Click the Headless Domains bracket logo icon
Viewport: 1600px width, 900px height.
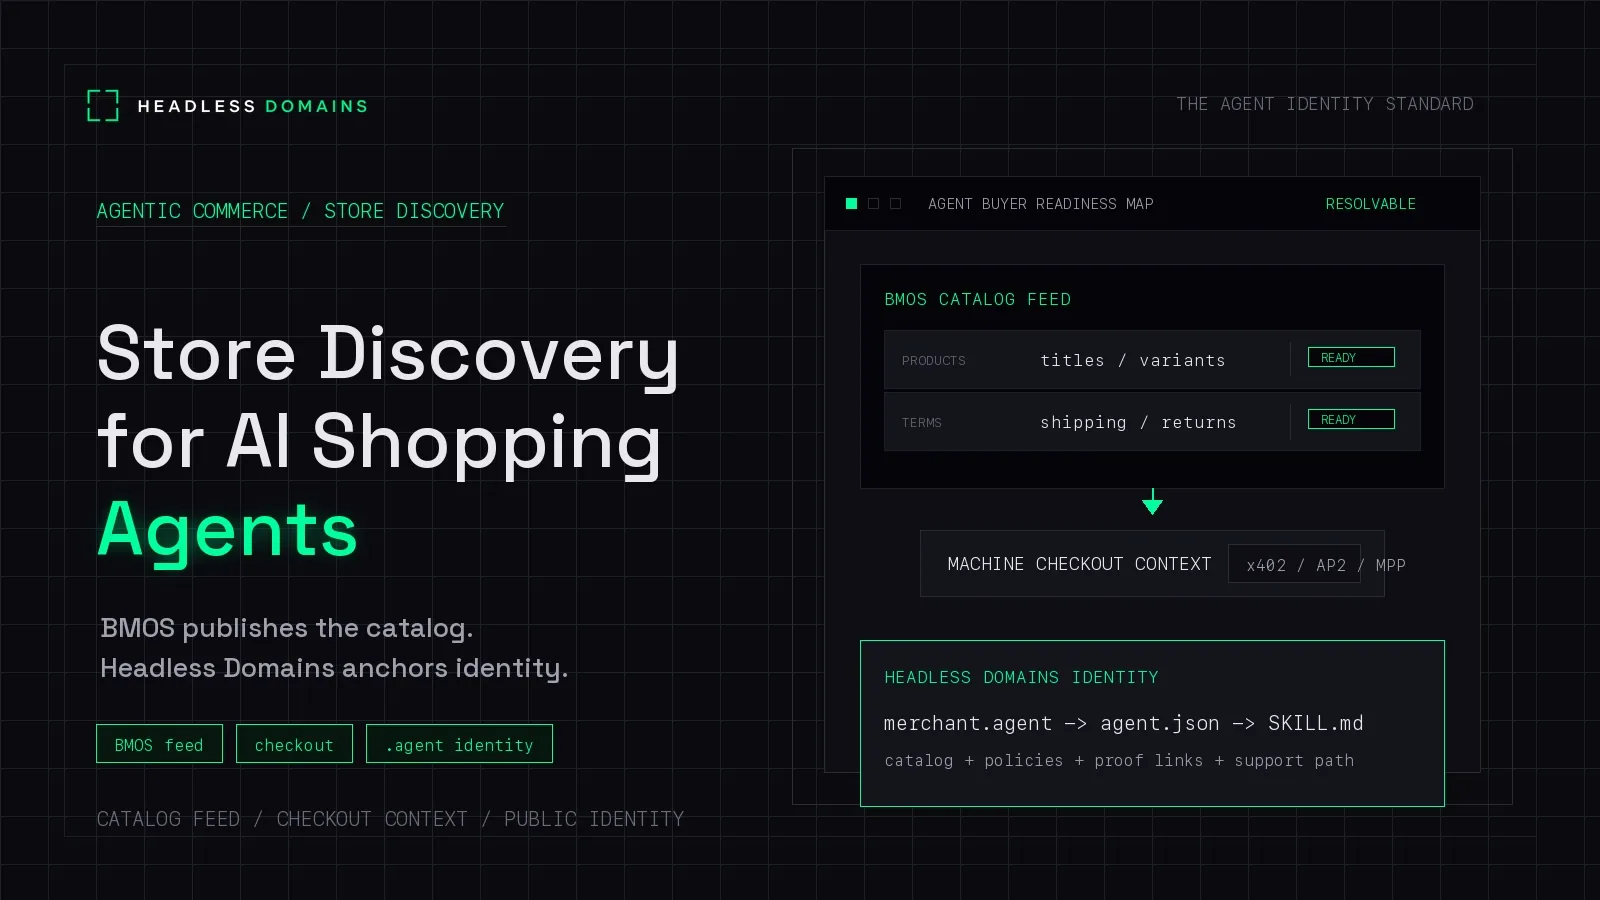[x=103, y=105]
